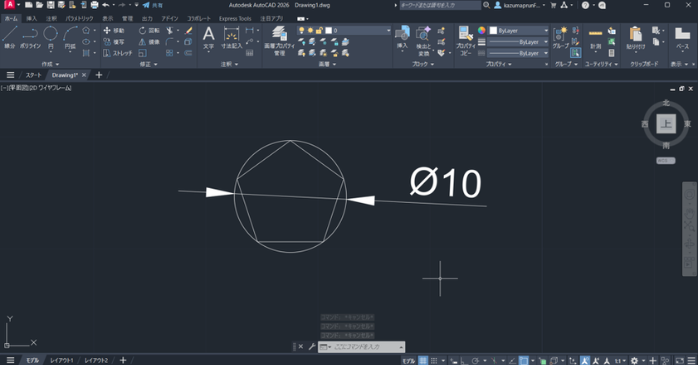Click the white layer color swatch
The height and width of the screenshot is (365, 698).
click(x=329, y=30)
